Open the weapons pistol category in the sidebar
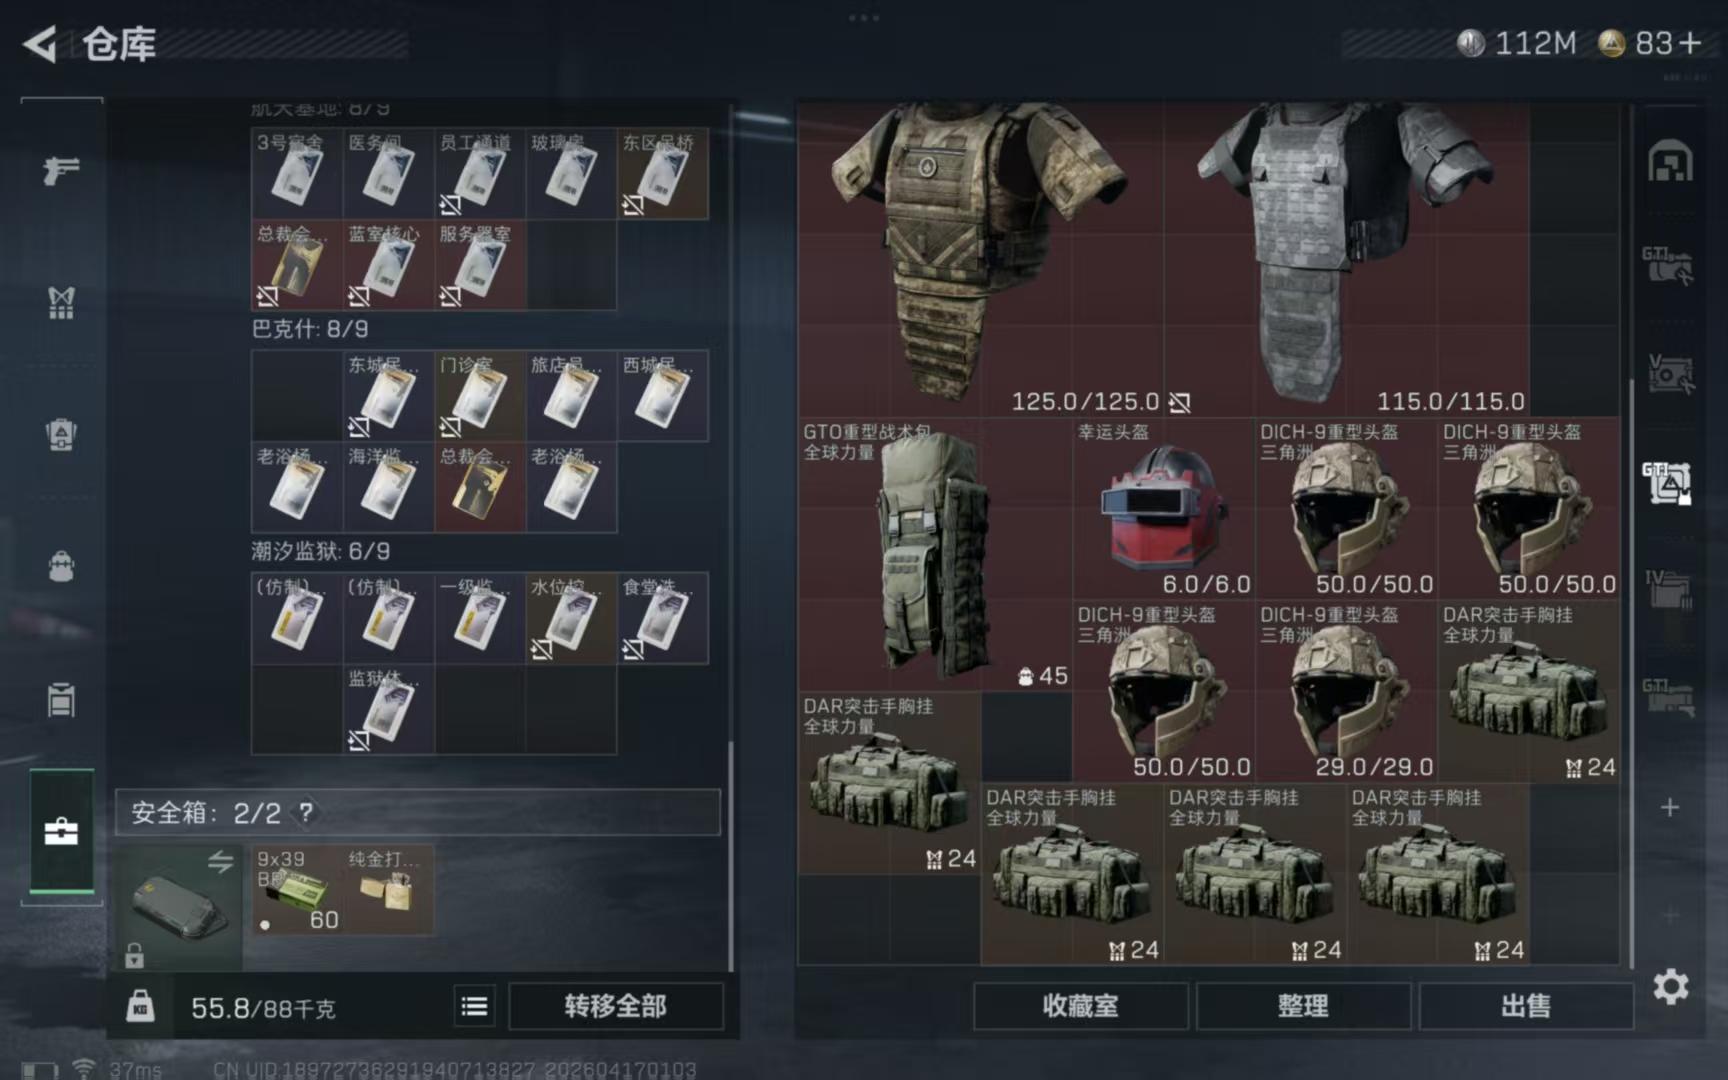The image size is (1728, 1080). [x=61, y=170]
